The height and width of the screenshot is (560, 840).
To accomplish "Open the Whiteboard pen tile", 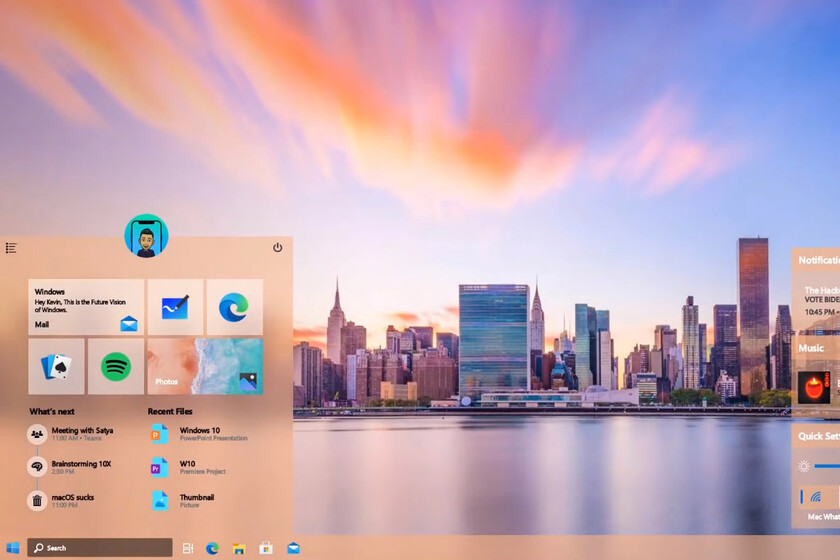I will coord(175,307).
